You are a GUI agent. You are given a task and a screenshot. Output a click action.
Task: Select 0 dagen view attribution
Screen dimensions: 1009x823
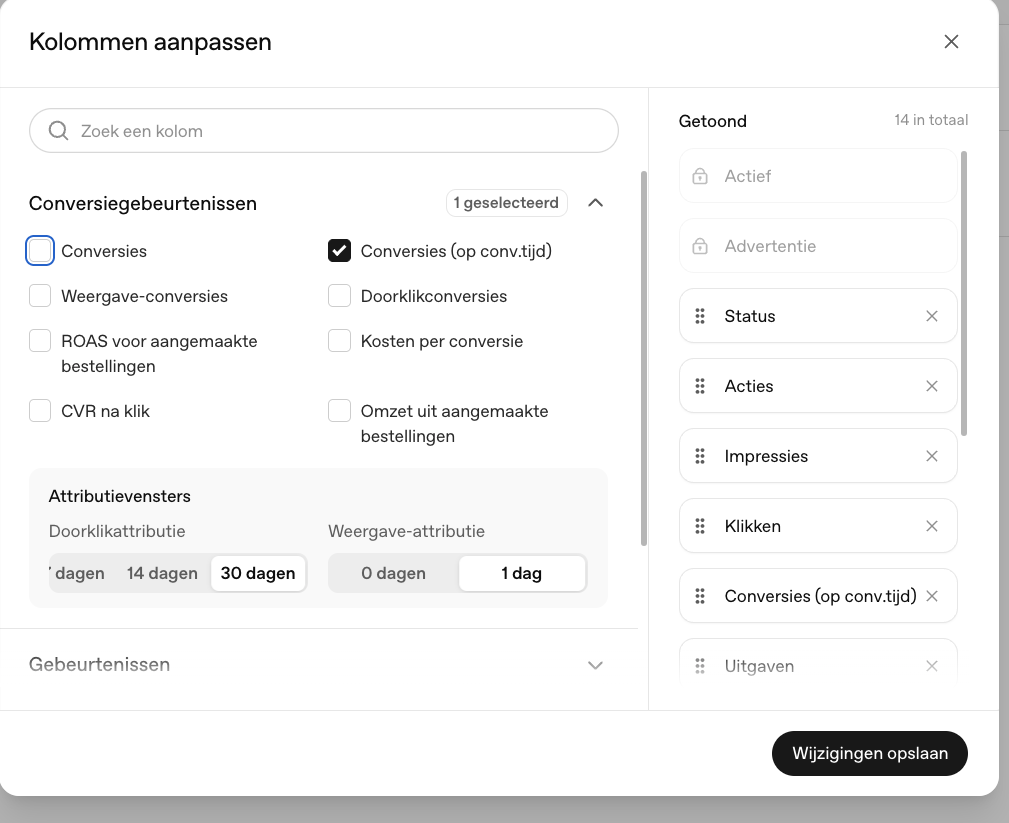coord(394,573)
